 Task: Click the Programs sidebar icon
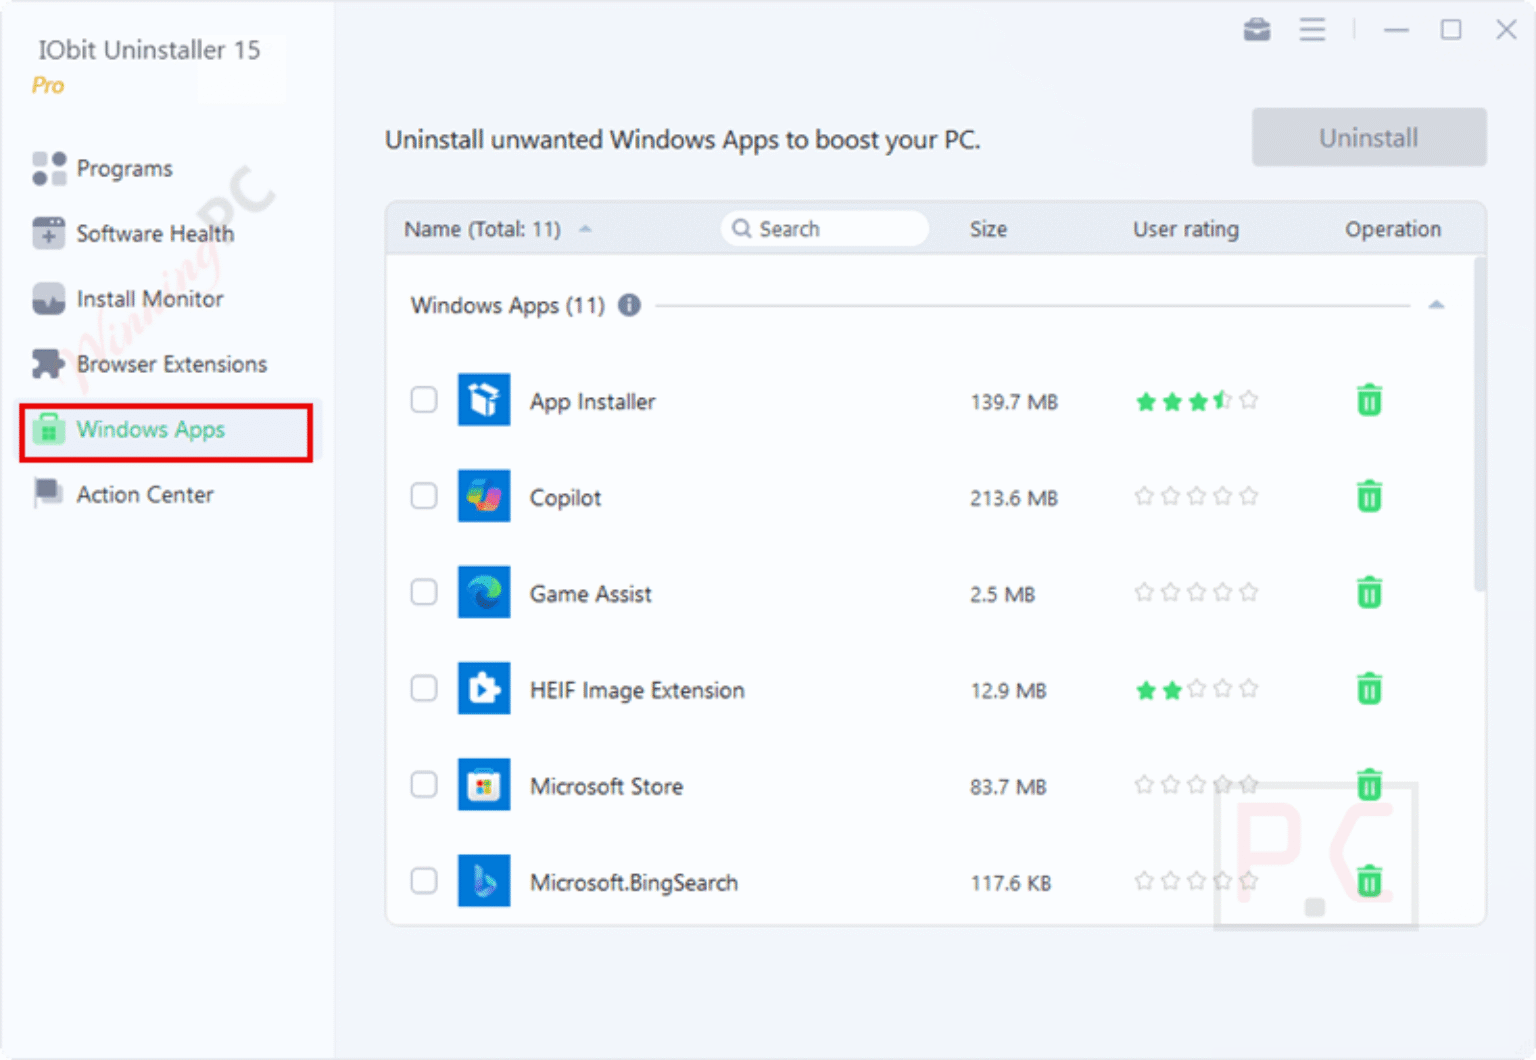click(49, 168)
